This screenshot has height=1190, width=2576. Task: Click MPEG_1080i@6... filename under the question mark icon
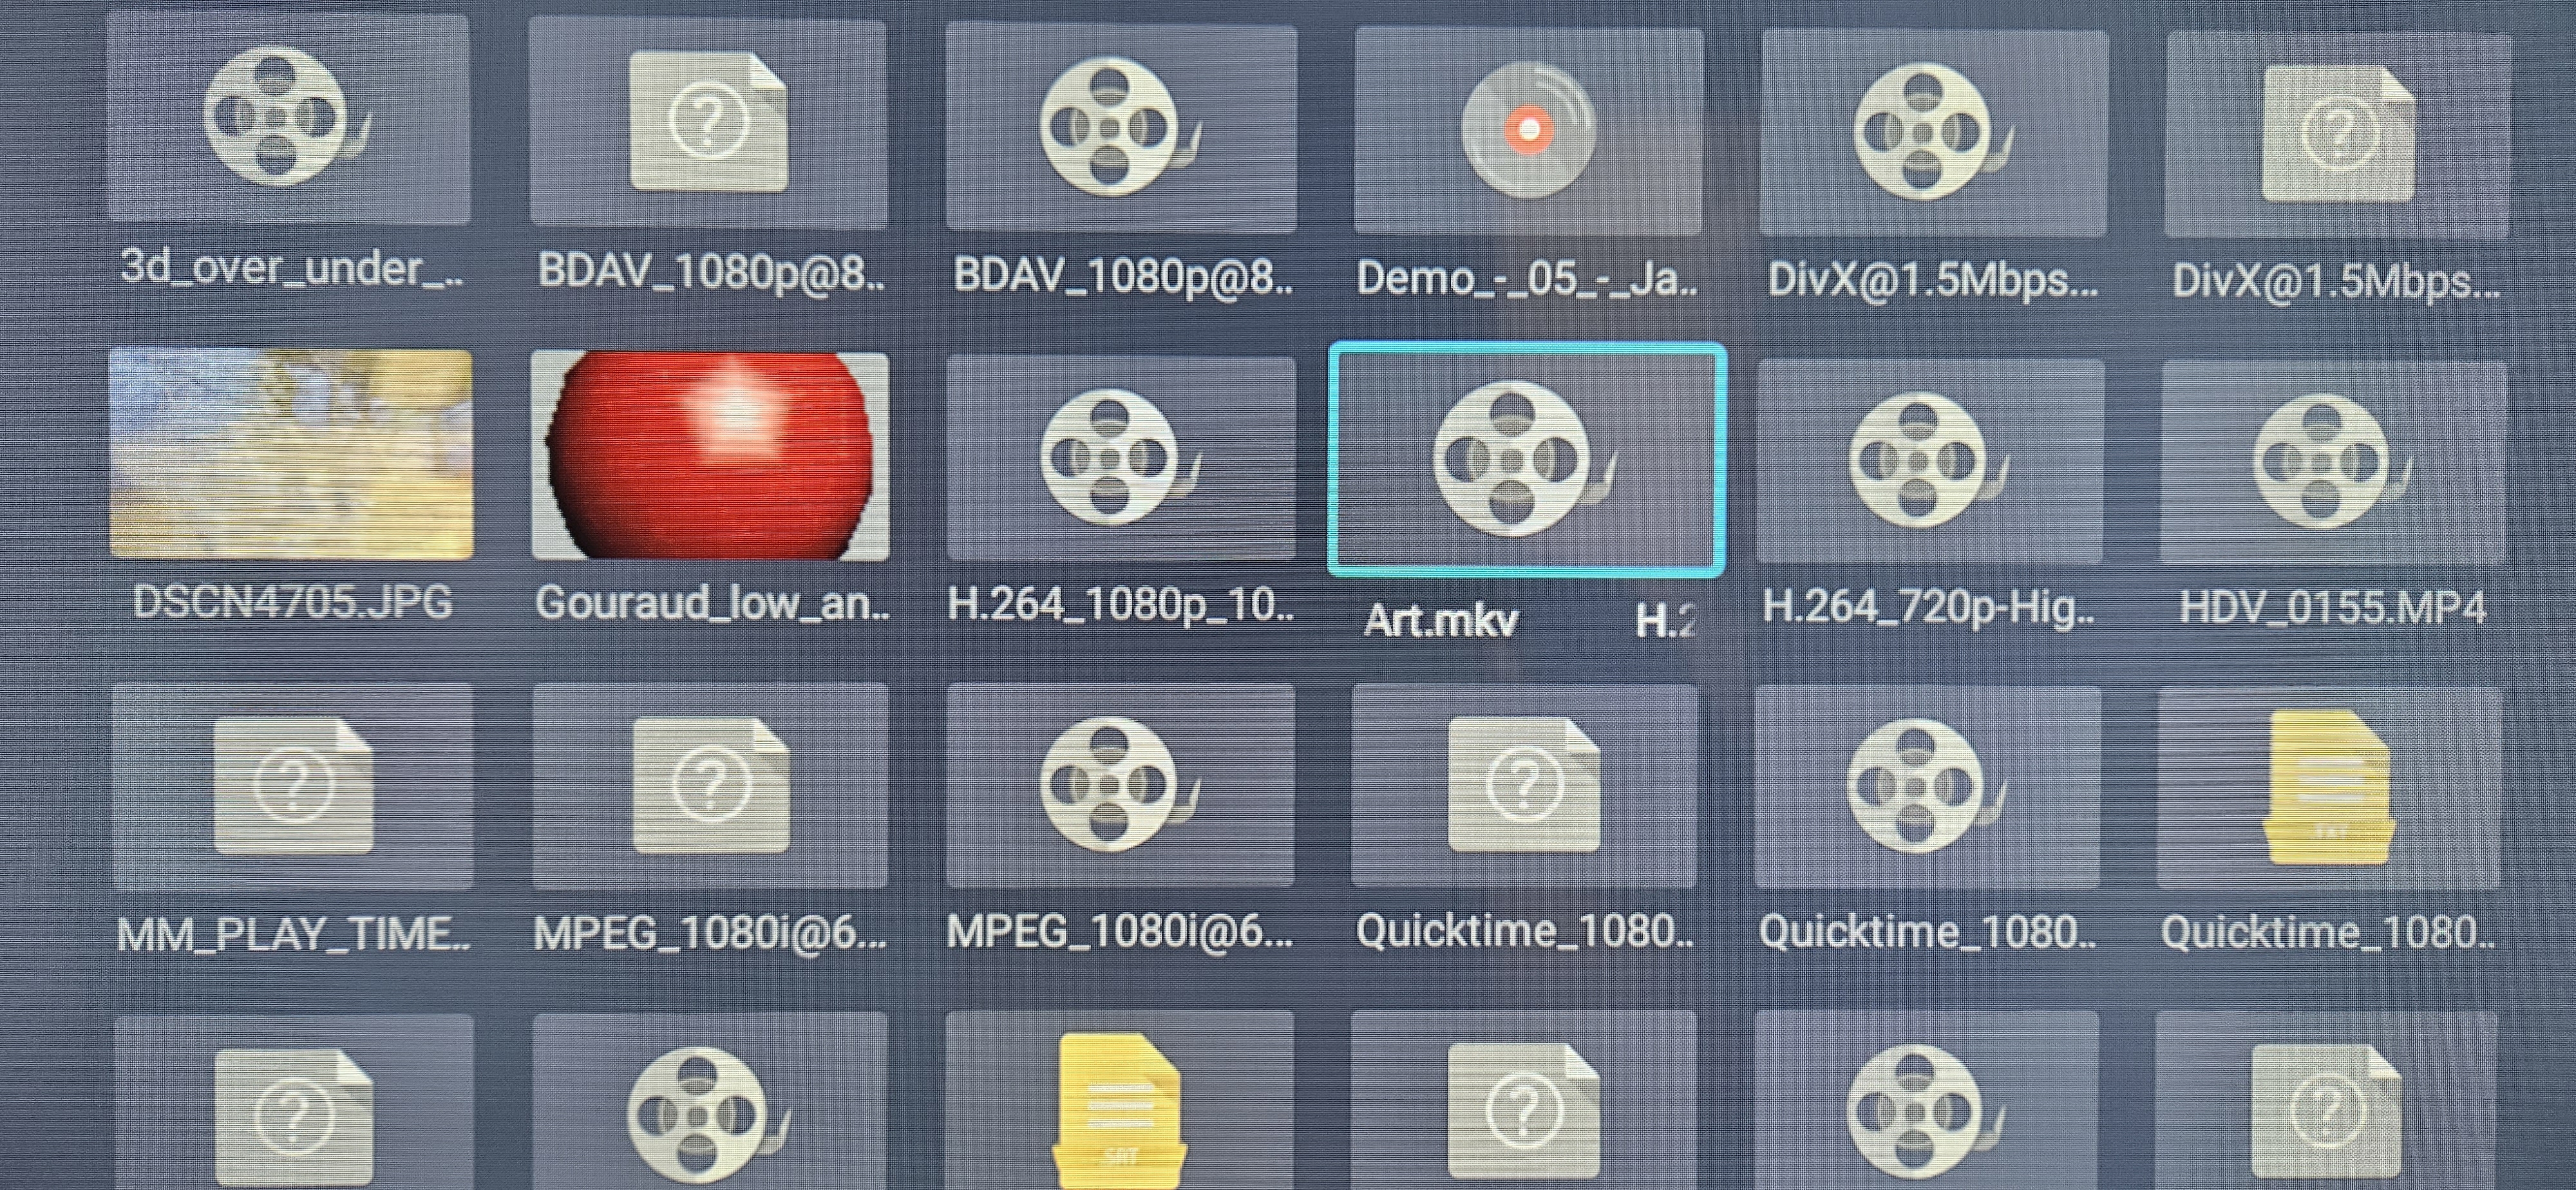click(710, 934)
